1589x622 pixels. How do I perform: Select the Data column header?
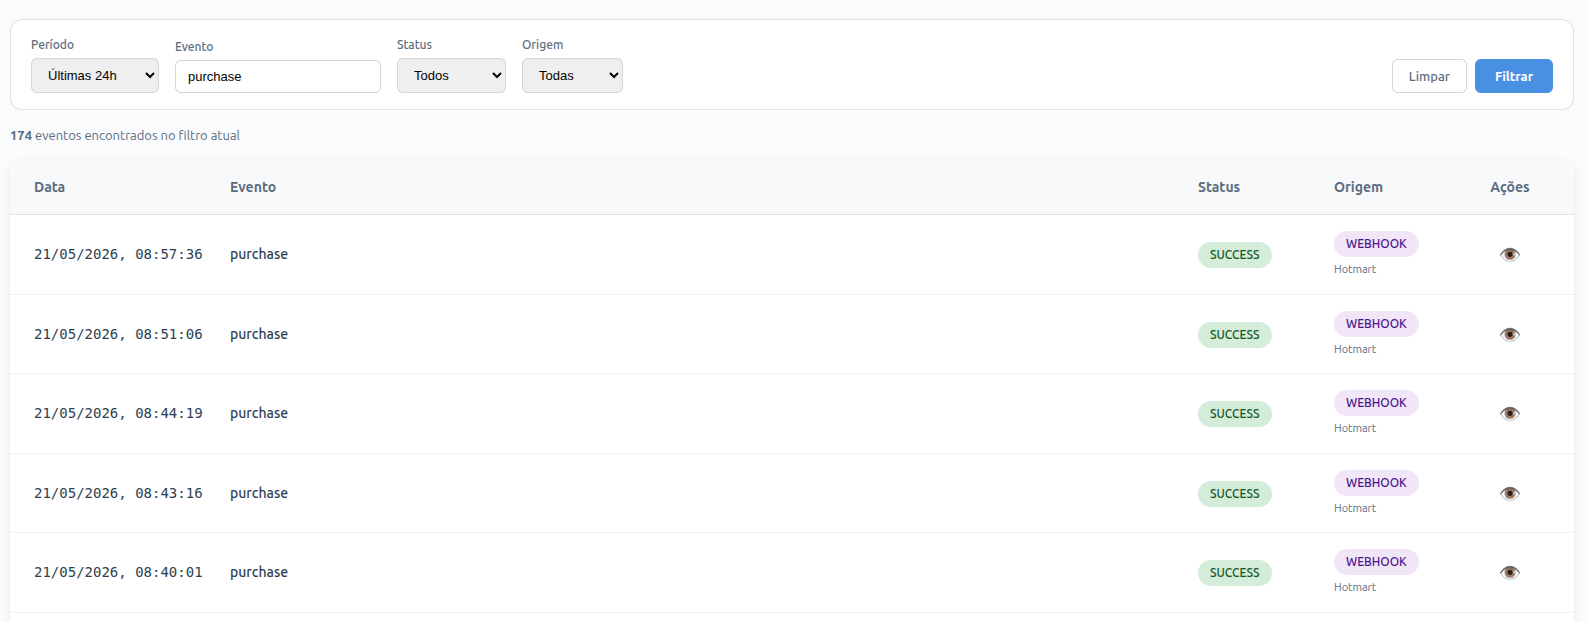point(49,187)
